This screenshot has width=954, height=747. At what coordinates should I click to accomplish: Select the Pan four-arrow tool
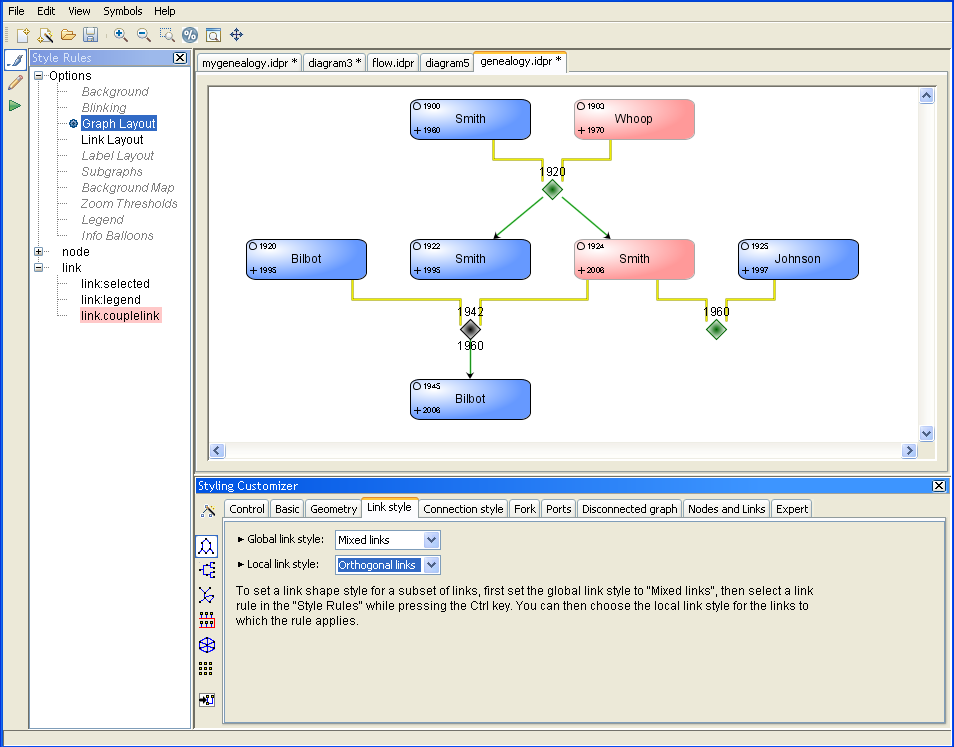click(x=237, y=35)
